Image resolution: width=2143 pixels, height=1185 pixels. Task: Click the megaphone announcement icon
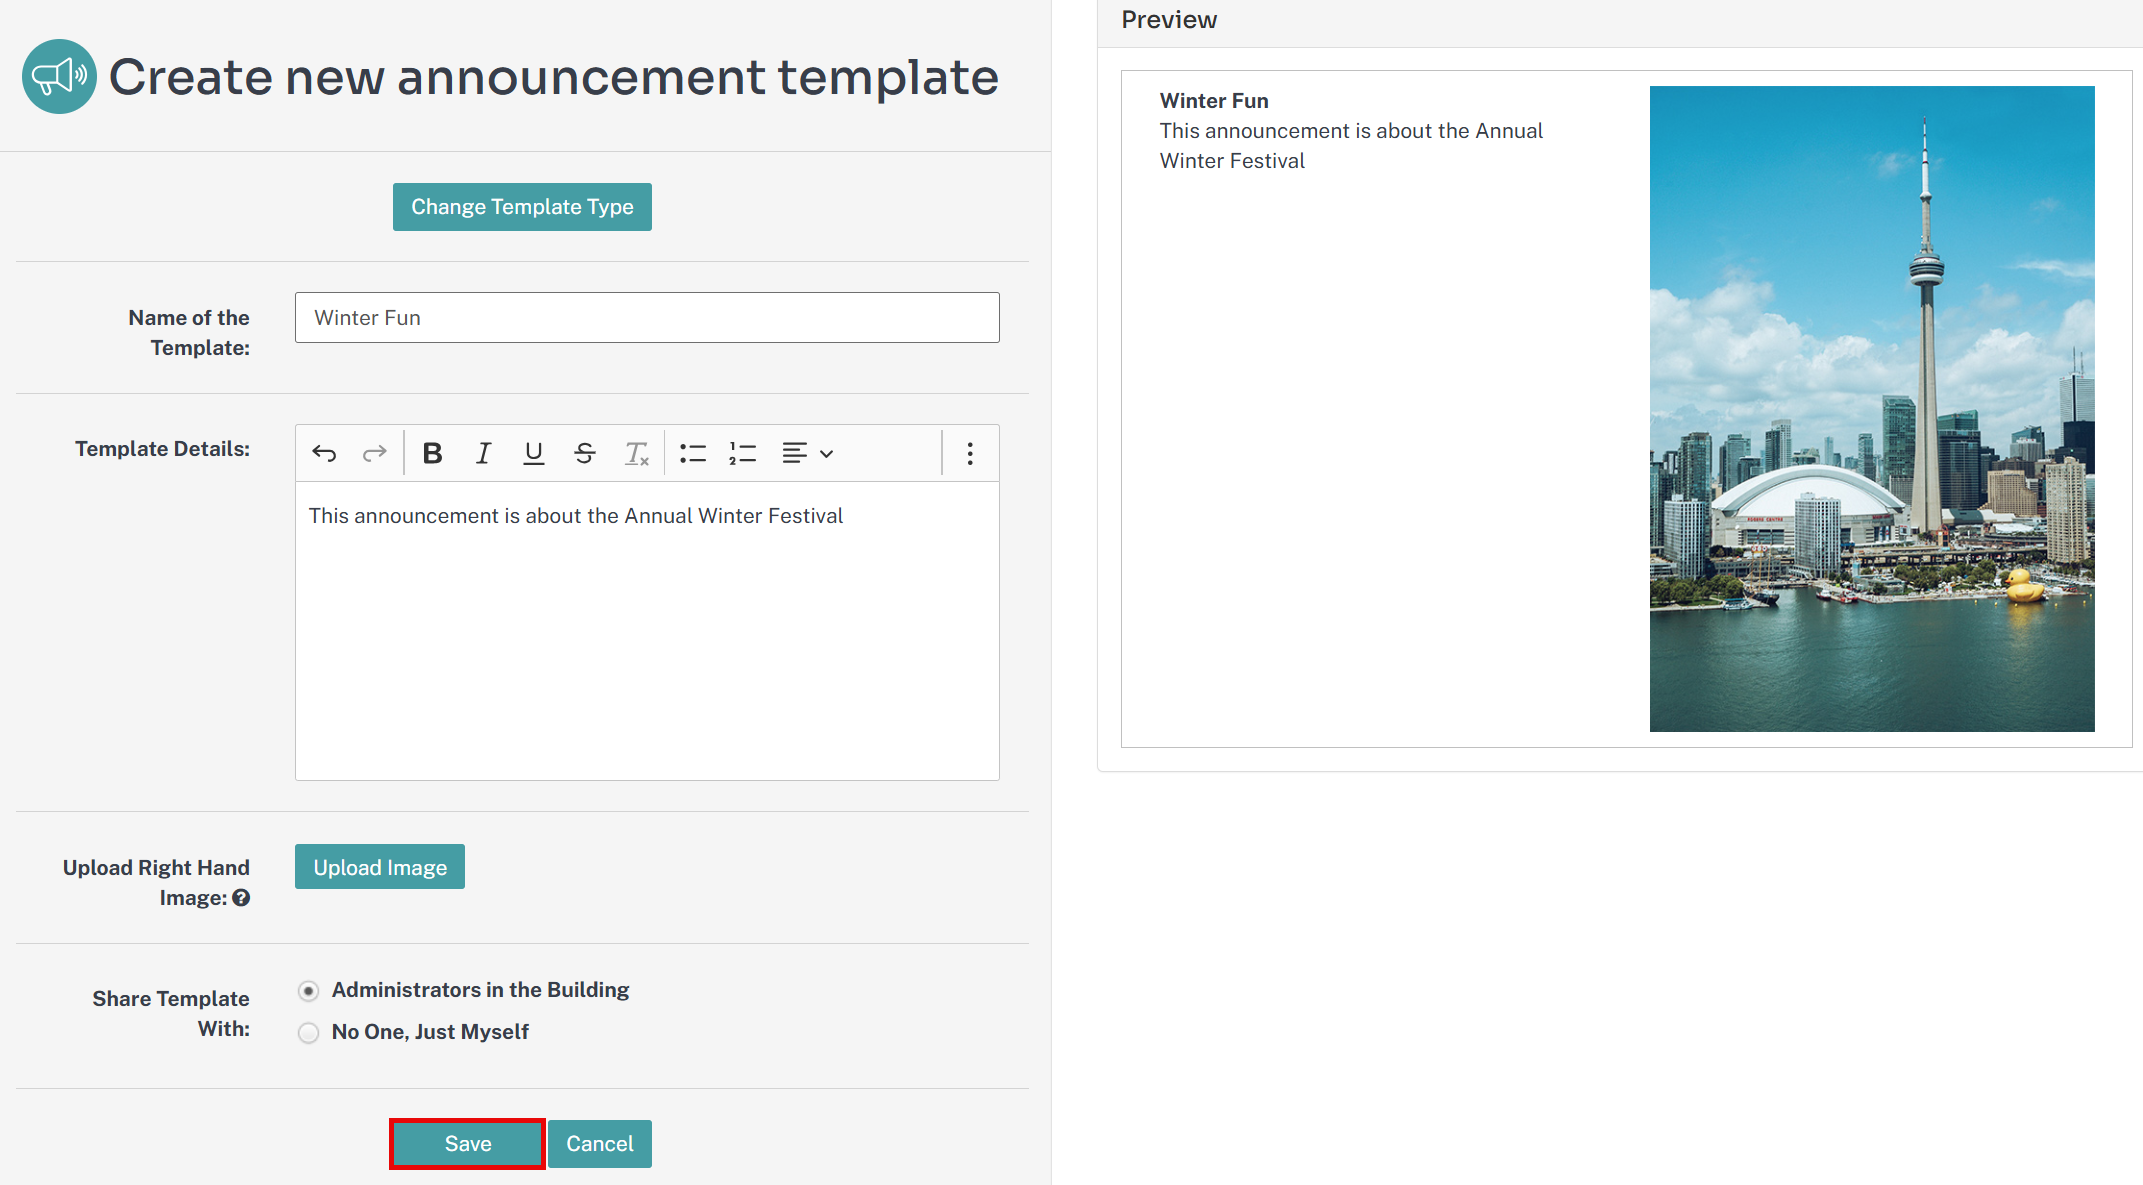coord(59,77)
